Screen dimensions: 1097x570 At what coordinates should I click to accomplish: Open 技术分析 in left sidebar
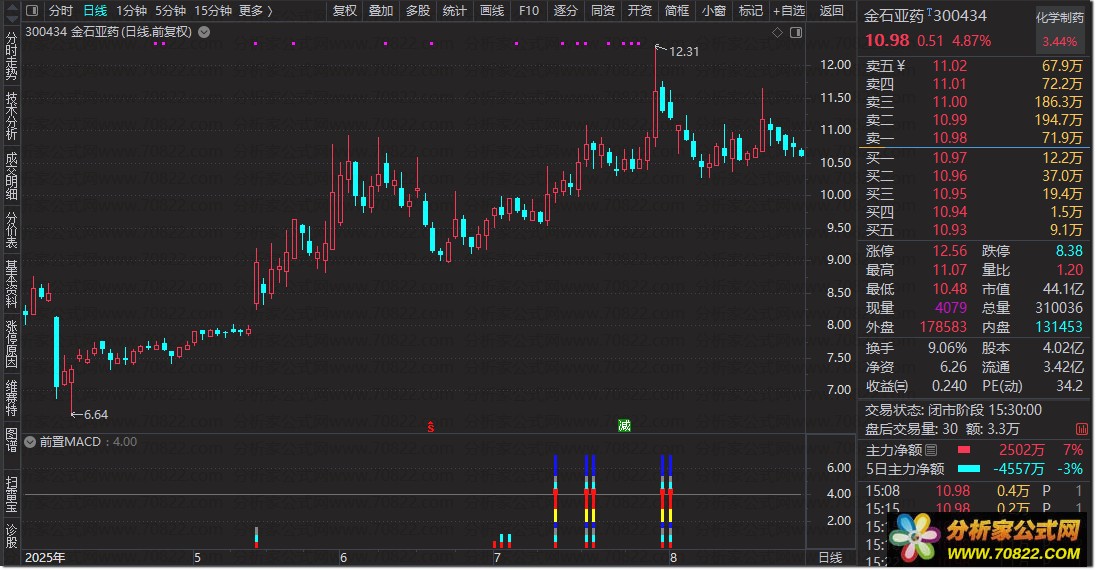(11, 116)
